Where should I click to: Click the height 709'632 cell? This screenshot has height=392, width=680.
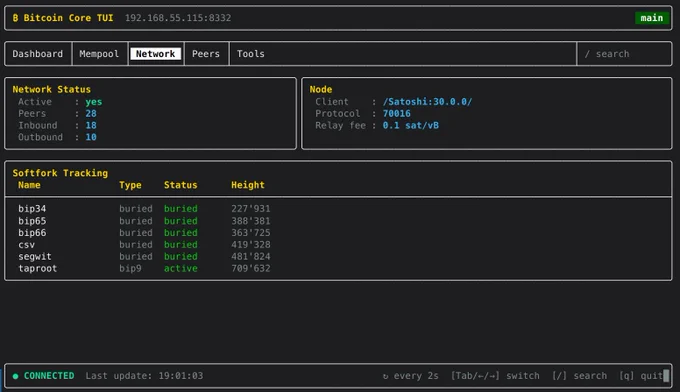[x=251, y=268]
